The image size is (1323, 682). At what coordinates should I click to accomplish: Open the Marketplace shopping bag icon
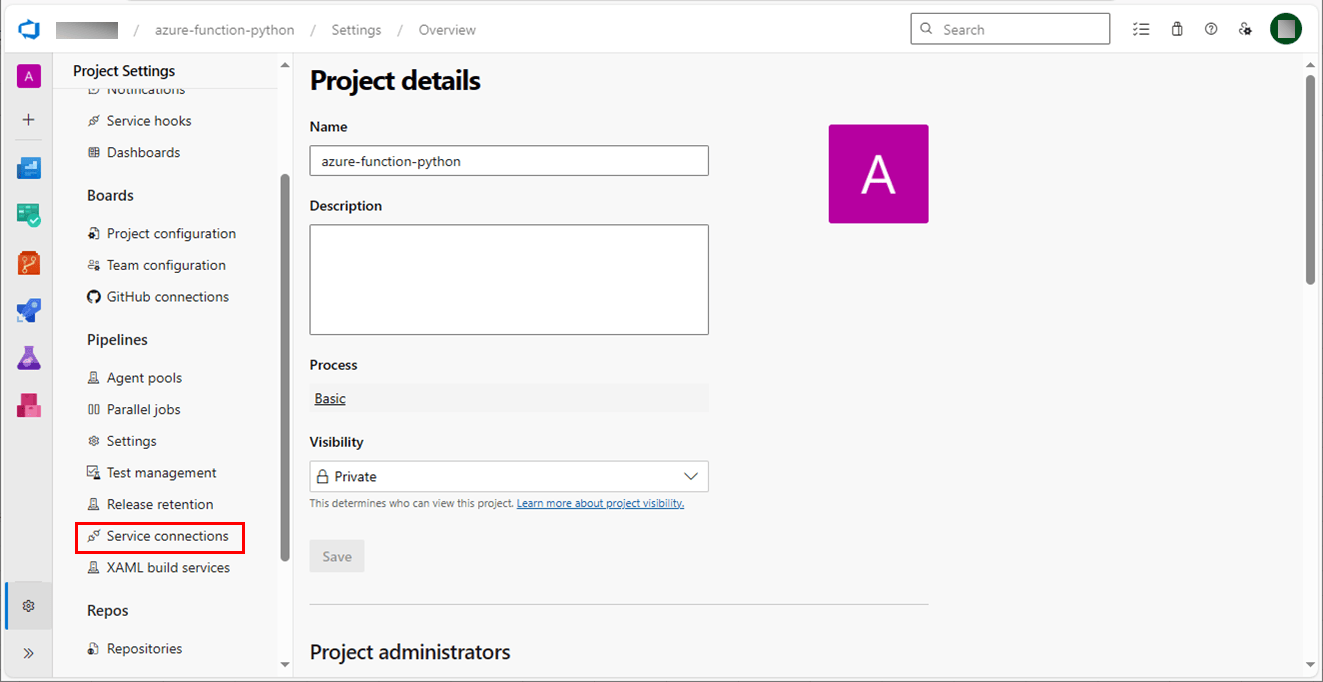[1177, 29]
